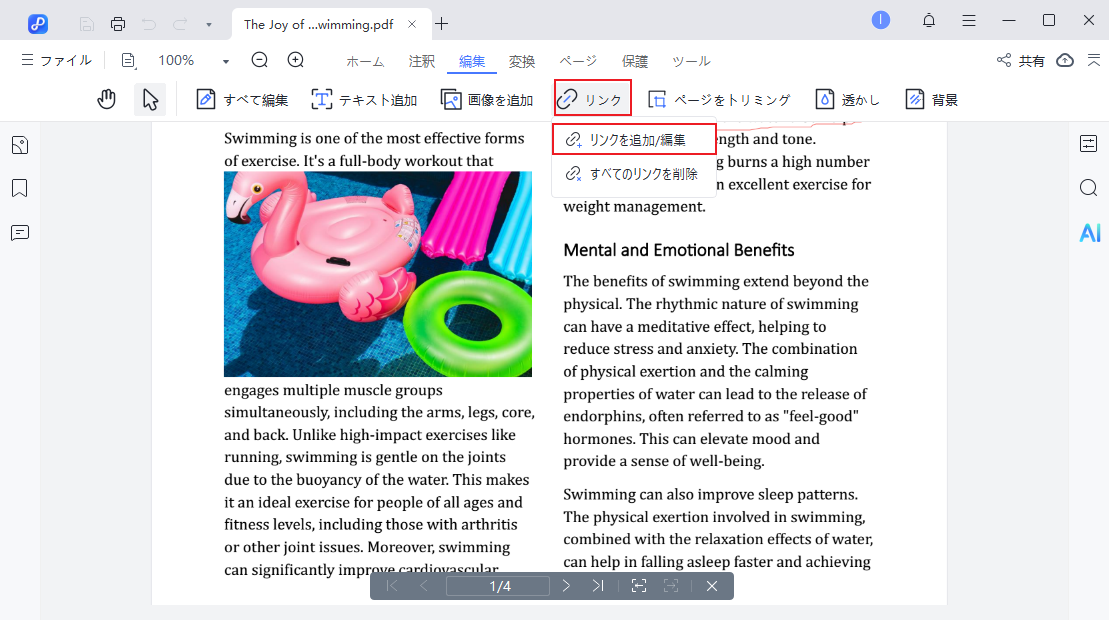Click the fit-to-window icon in page bar
Screen dimensions: 1109x620
point(639,586)
